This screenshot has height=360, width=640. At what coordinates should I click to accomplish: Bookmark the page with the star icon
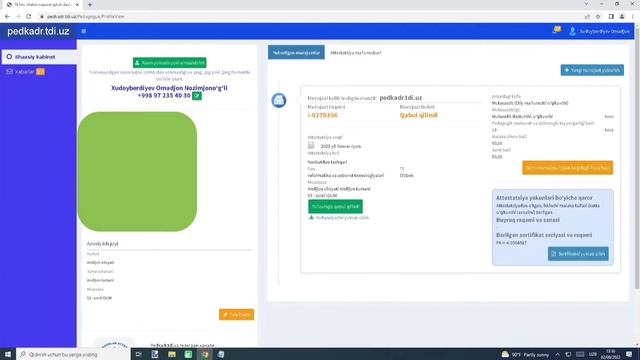[x=598, y=16]
